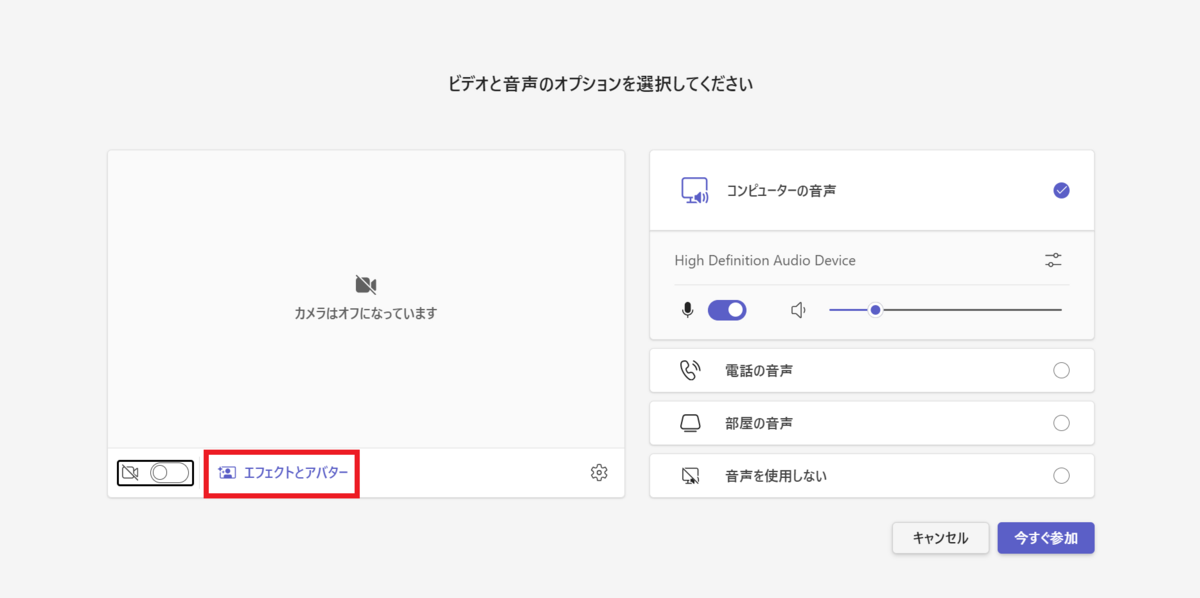
Task: Open audio device settings sliders icon
Action: (x=1053, y=260)
